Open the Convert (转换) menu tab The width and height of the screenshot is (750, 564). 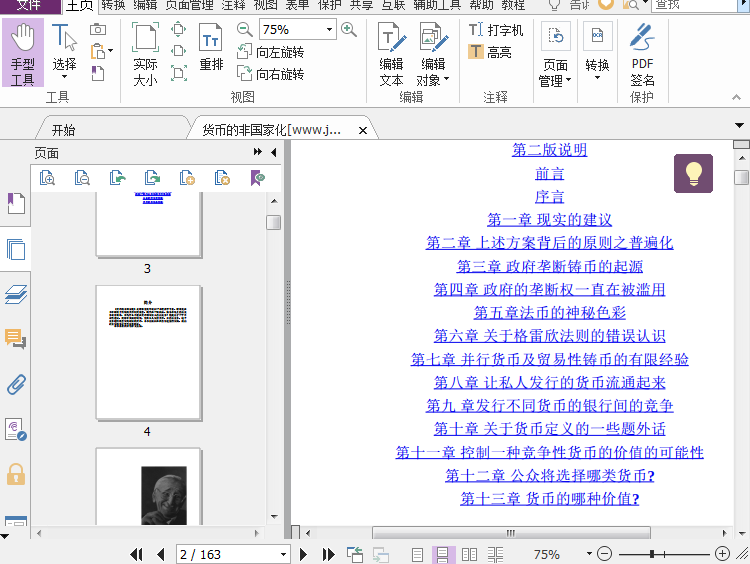[113, 5]
